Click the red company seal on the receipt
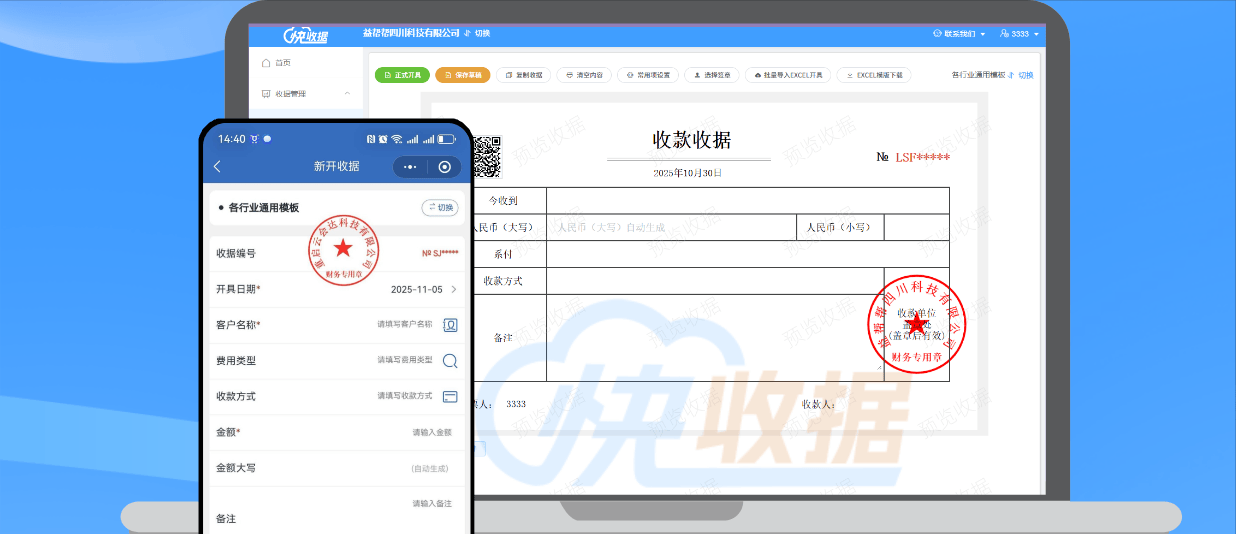Screen dimensions: 1236x534 click(x=916, y=323)
